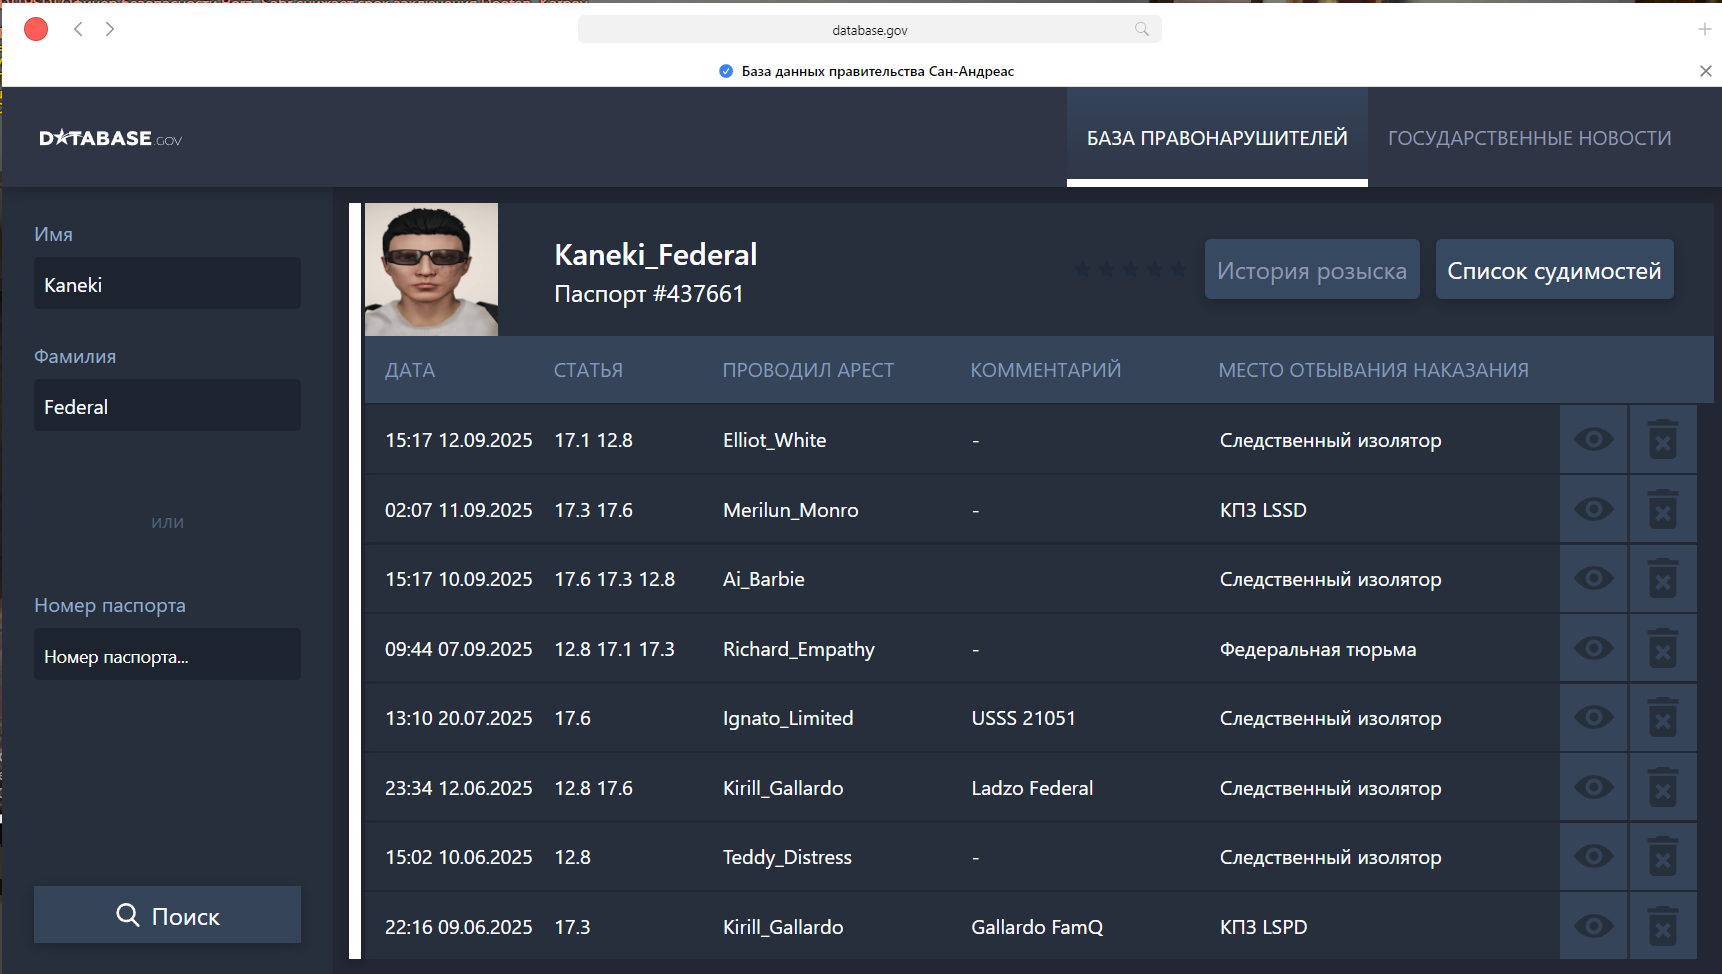View details of Ai_Barbie's arrest record
1722x974 pixels.
(1593, 578)
